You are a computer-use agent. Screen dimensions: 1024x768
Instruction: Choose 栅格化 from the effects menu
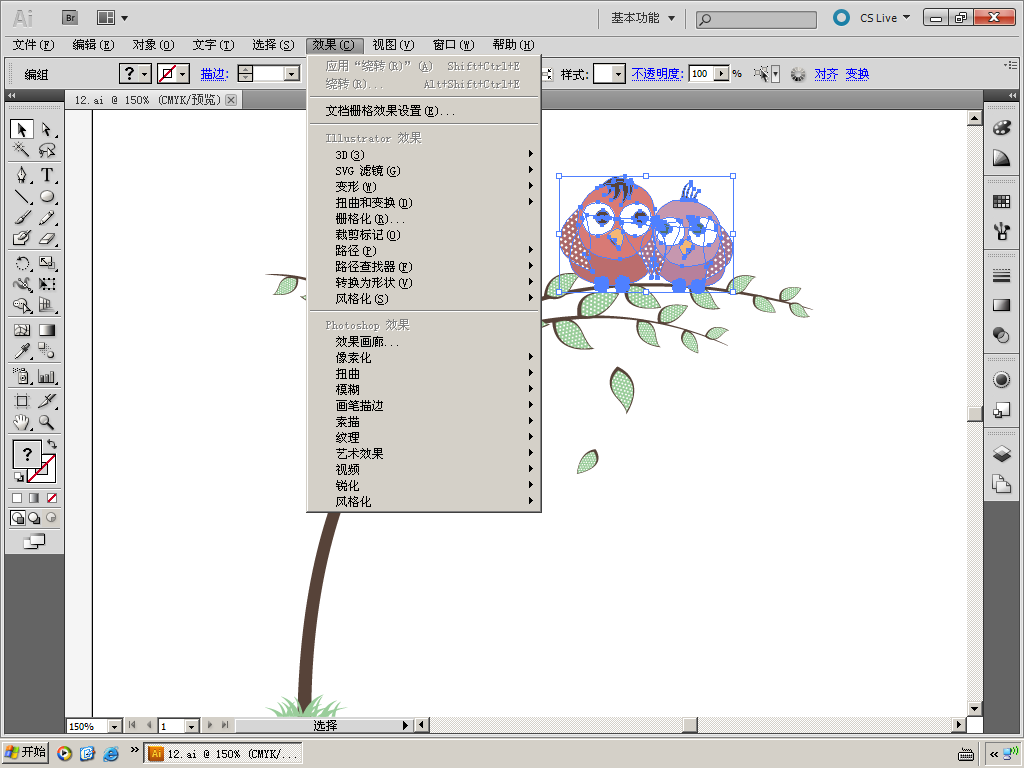coord(424,219)
